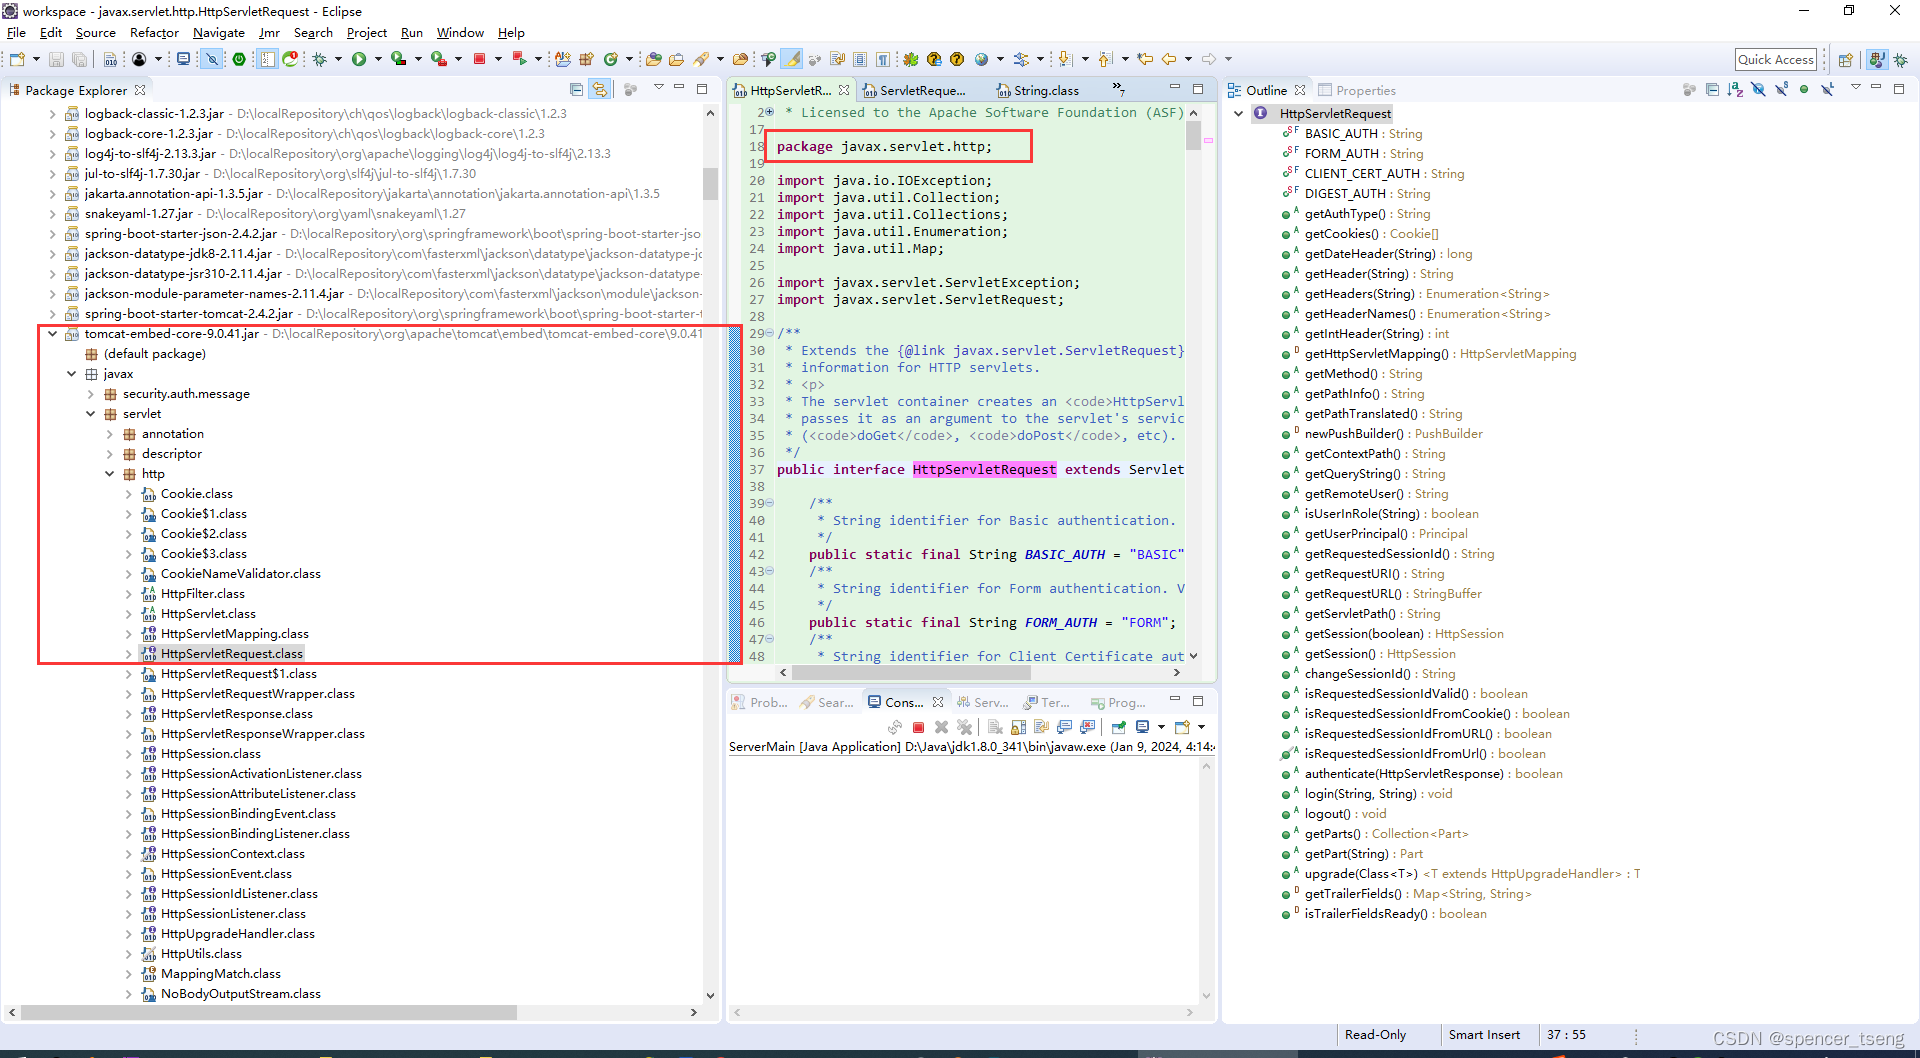Toggle Show Whitespace Characters
This screenshot has height=1058, width=1920.
click(x=883, y=59)
